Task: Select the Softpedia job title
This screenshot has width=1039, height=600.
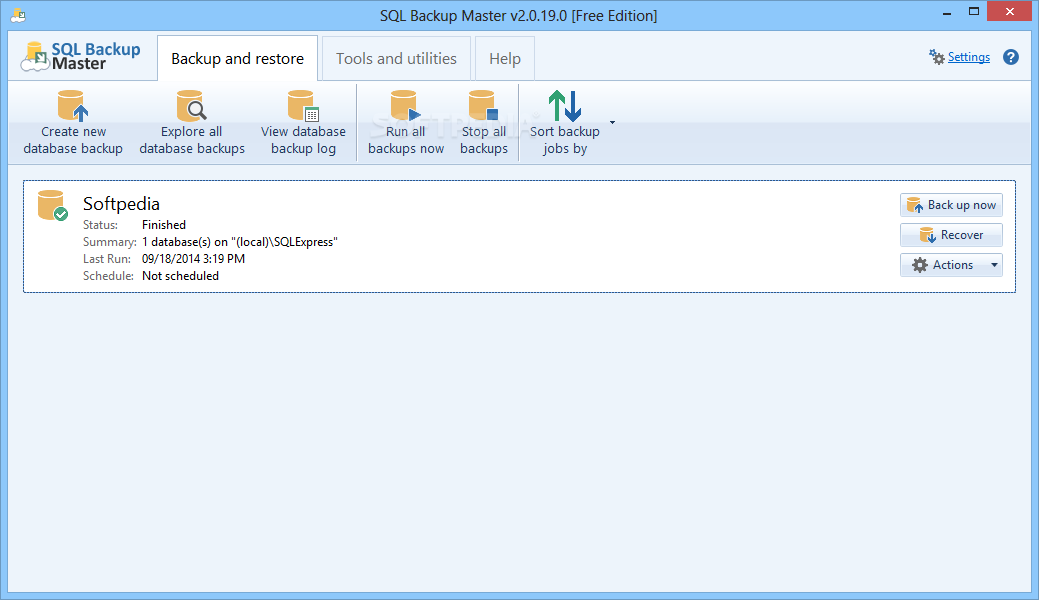Action: (x=121, y=204)
